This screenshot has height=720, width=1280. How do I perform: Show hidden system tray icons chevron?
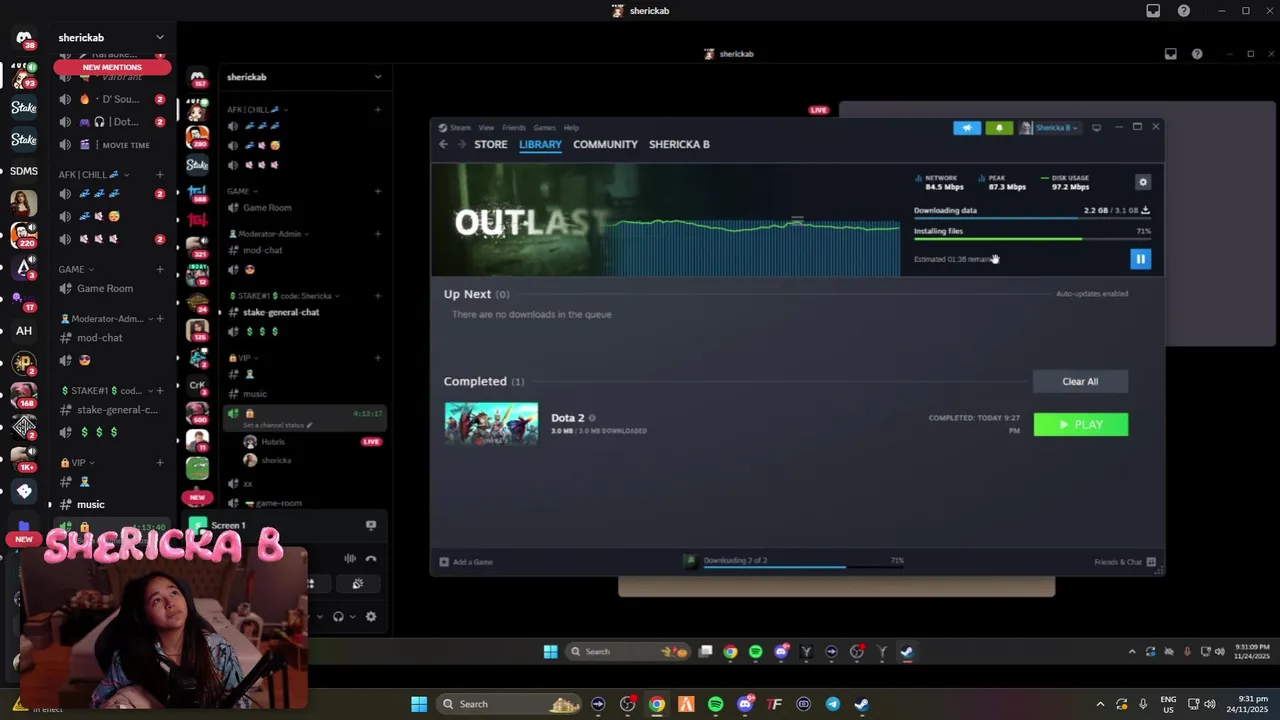[x=1100, y=704]
